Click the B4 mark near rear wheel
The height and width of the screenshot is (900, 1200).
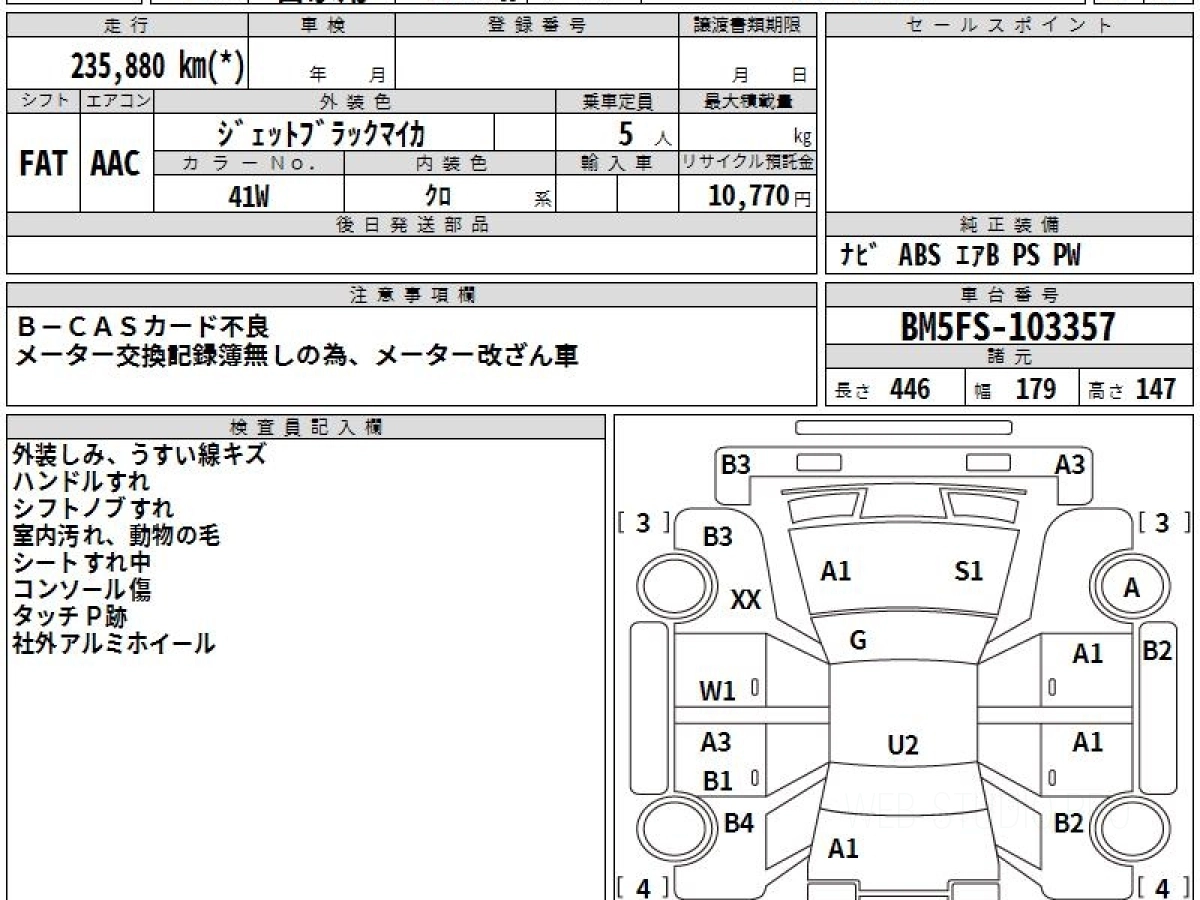738,823
